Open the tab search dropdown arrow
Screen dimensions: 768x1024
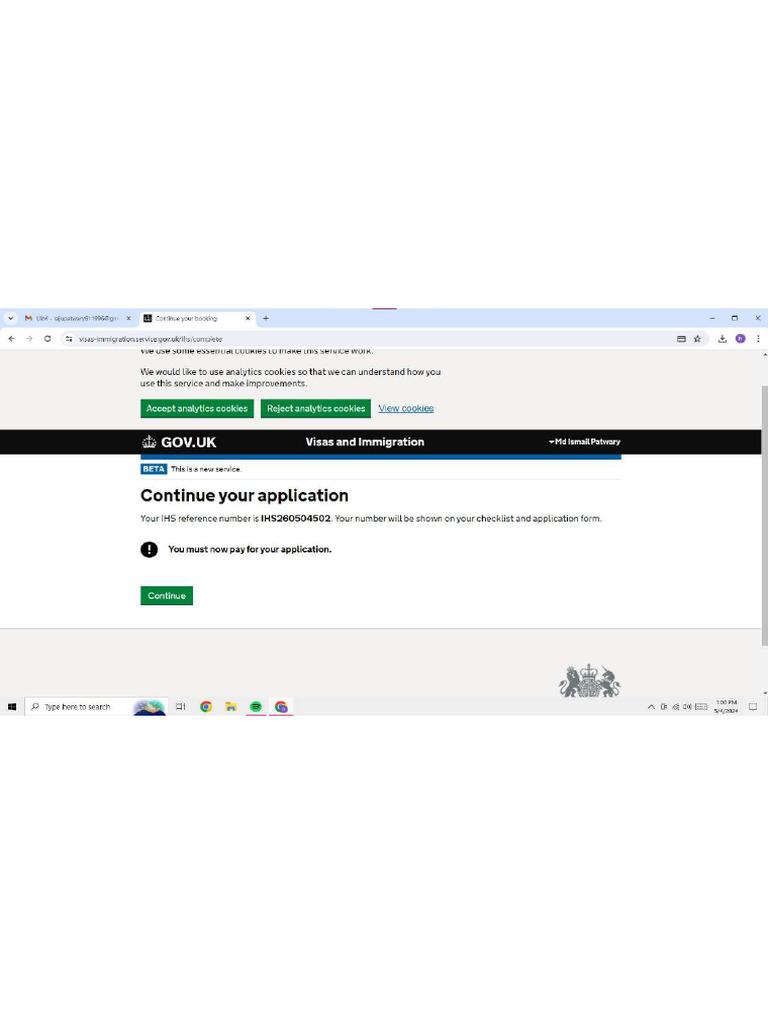[10, 319]
